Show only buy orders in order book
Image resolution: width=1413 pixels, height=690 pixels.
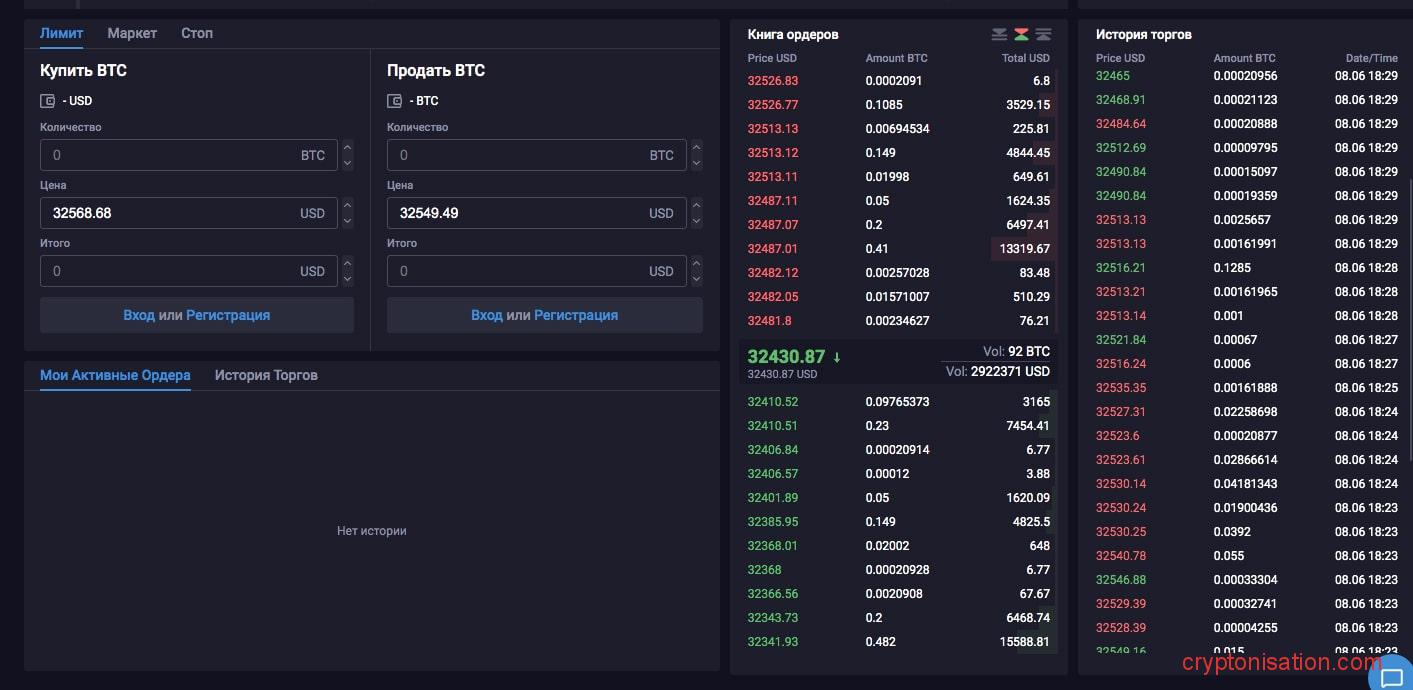(1043, 34)
